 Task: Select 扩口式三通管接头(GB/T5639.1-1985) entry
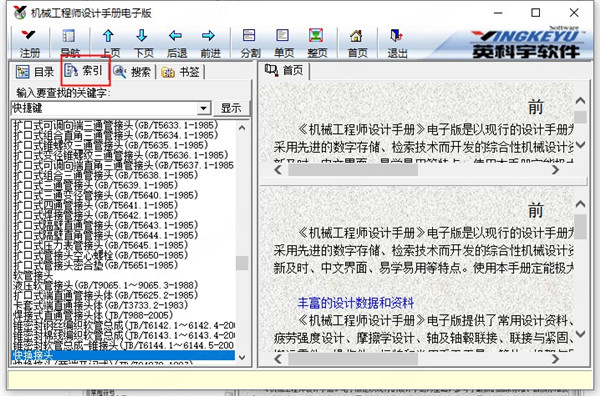point(96,185)
